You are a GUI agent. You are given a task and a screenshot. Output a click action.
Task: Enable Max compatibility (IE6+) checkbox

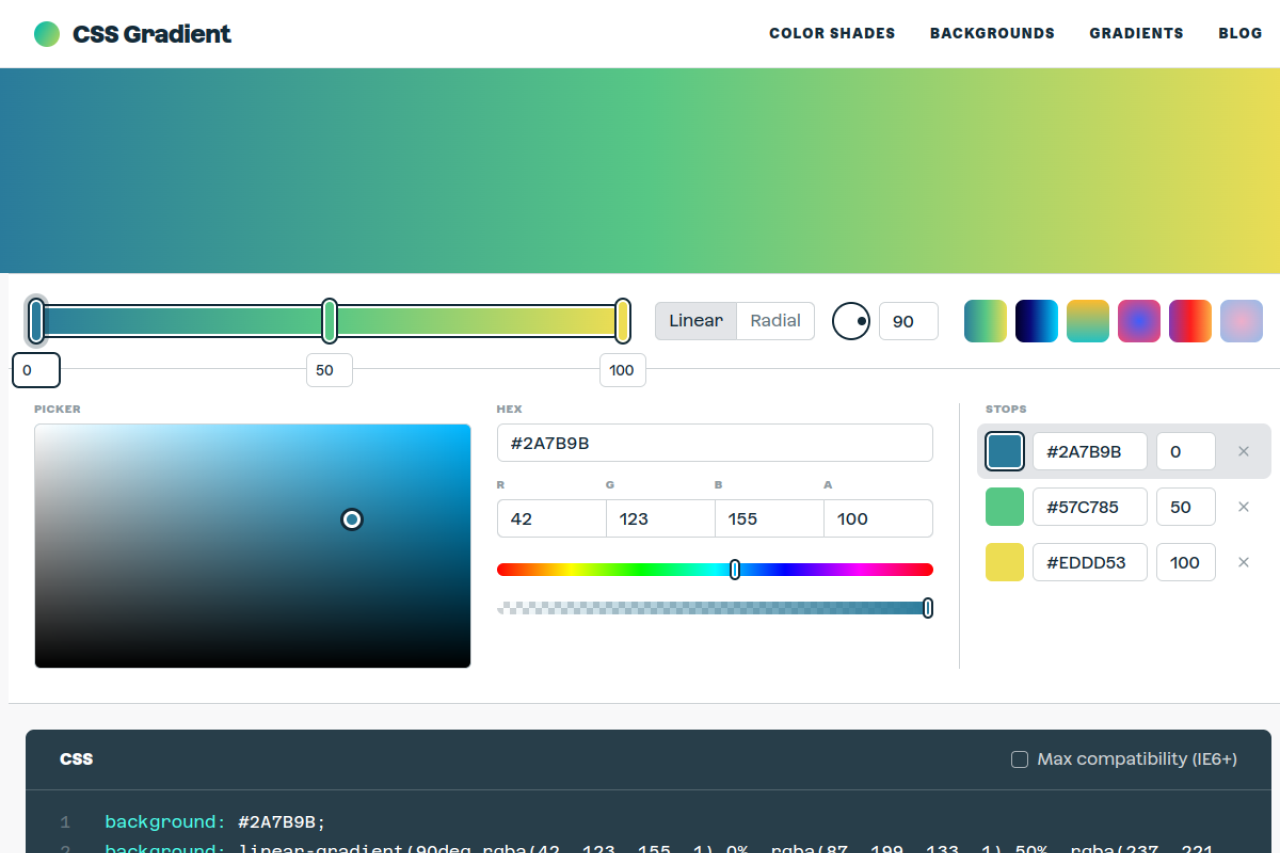tap(1019, 759)
